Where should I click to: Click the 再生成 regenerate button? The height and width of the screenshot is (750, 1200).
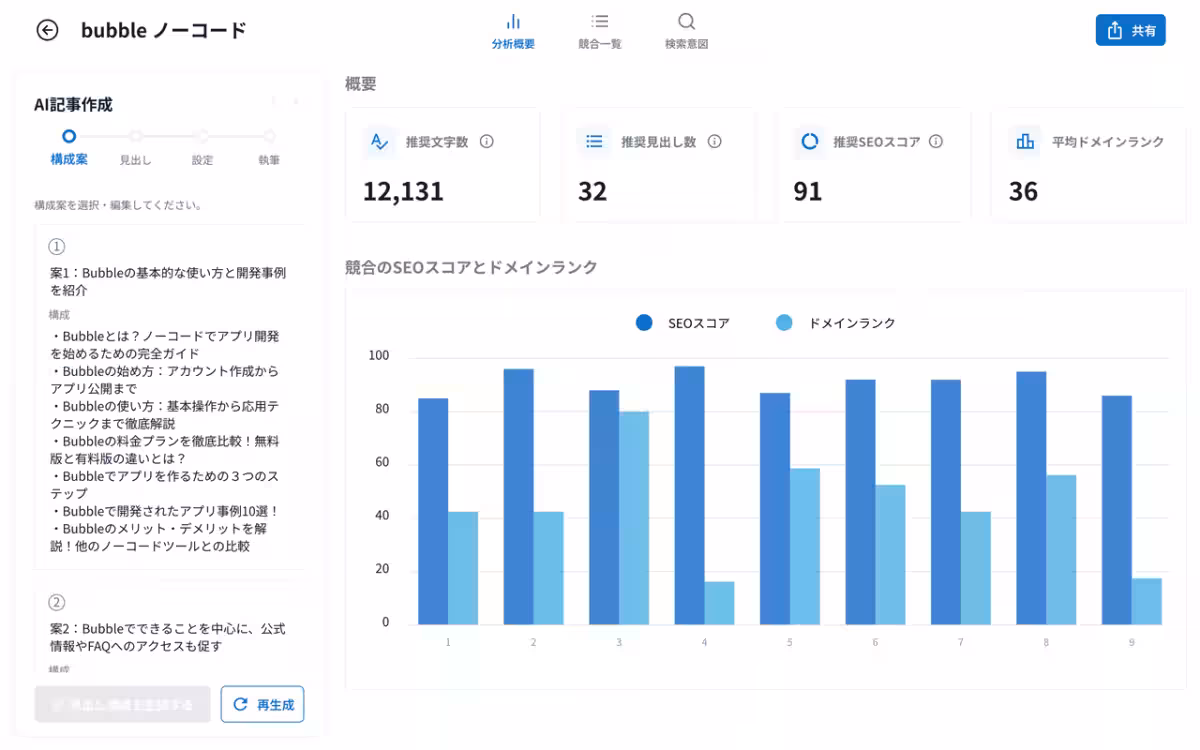pos(261,704)
